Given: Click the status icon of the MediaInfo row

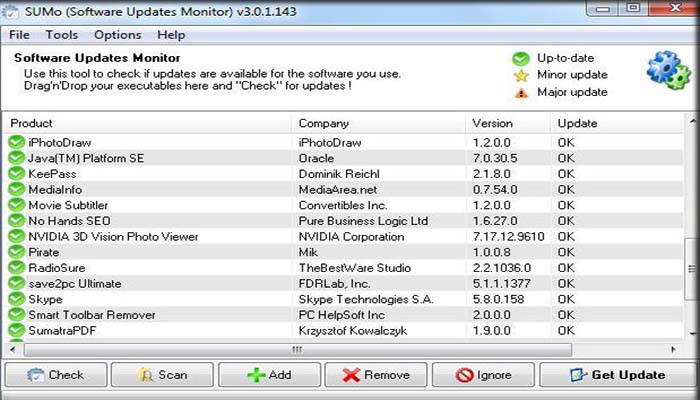Looking at the screenshot, I should [x=17, y=189].
